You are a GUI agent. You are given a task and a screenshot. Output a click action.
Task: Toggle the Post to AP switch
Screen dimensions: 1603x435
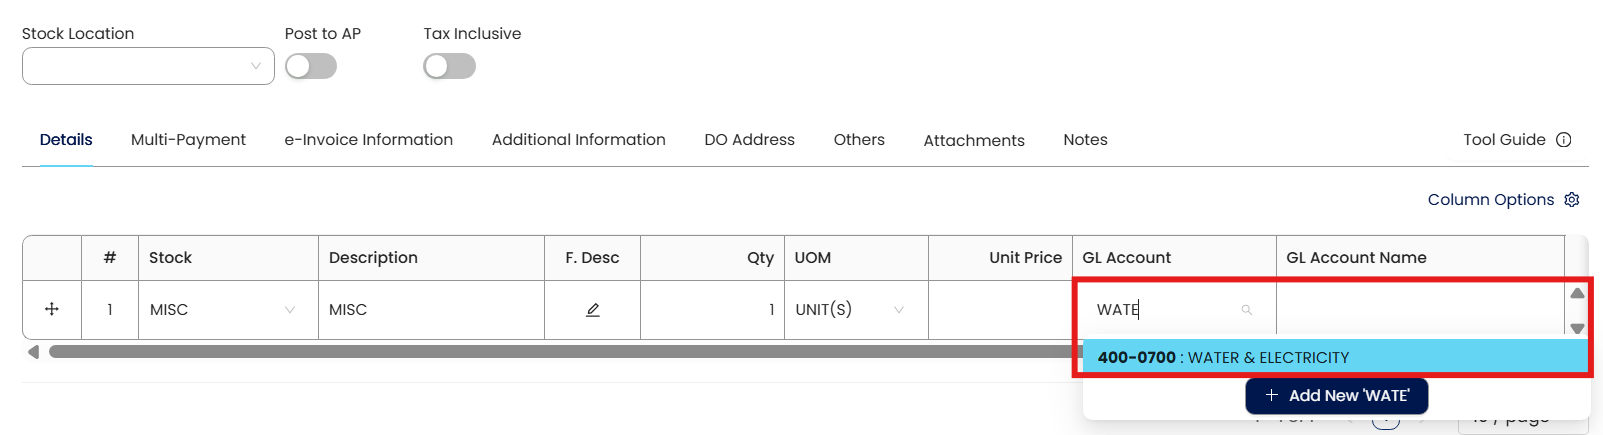[311, 66]
